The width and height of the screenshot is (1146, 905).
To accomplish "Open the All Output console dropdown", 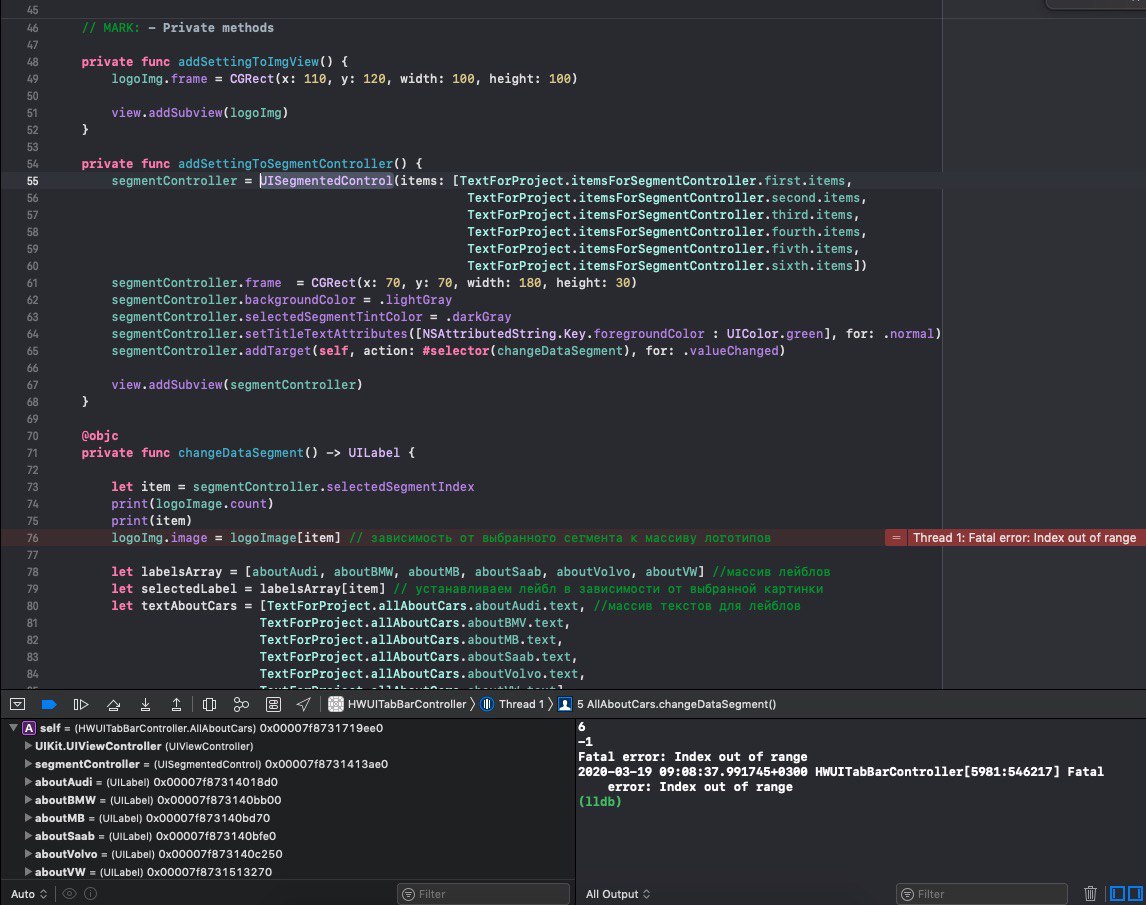I will pyautogui.click(x=618, y=894).
